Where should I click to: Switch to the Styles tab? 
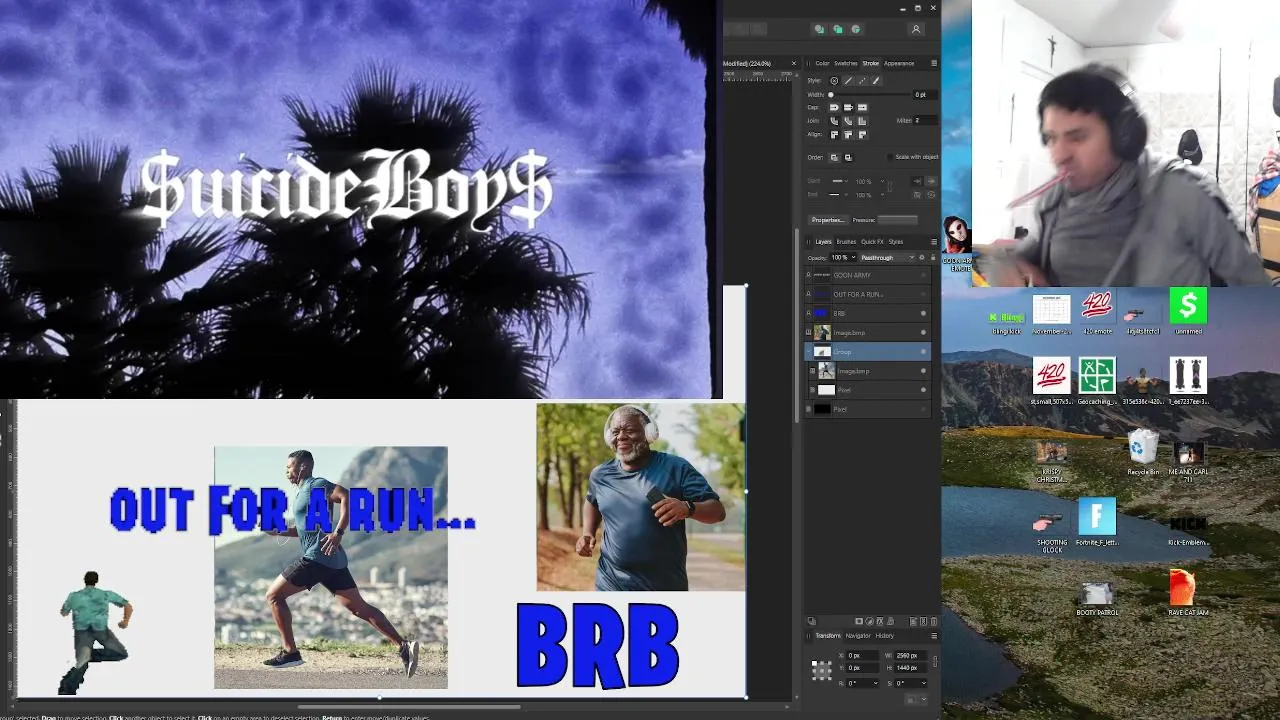coord(896,242)
